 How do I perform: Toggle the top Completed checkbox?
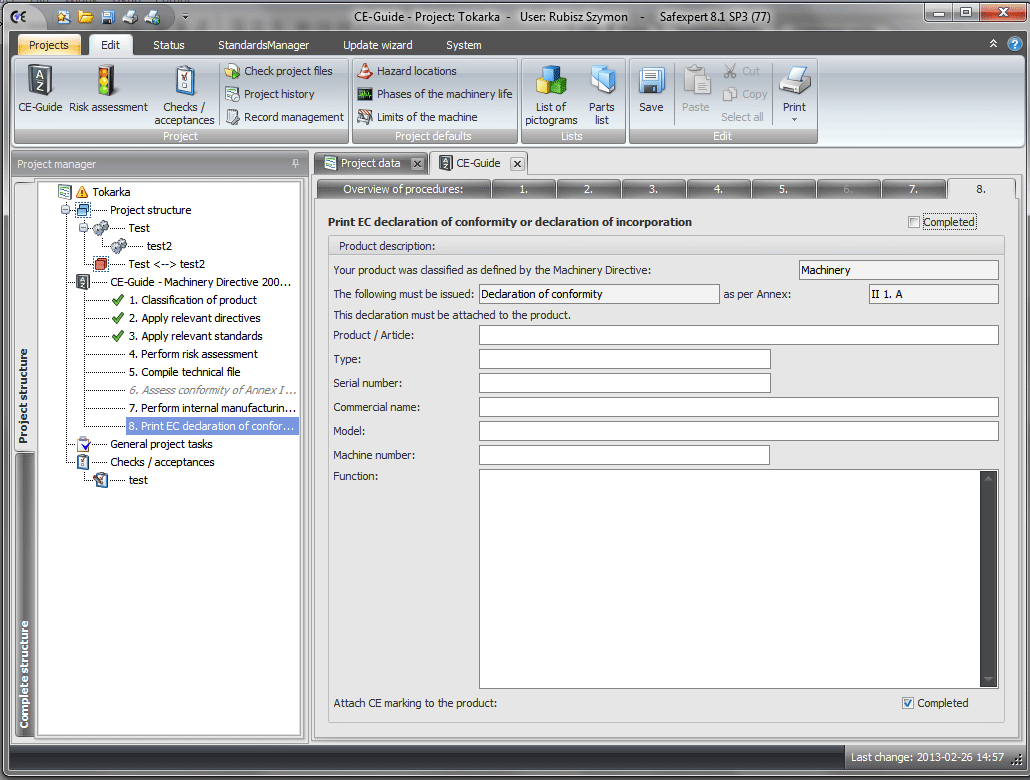click(x=914, y=222)
